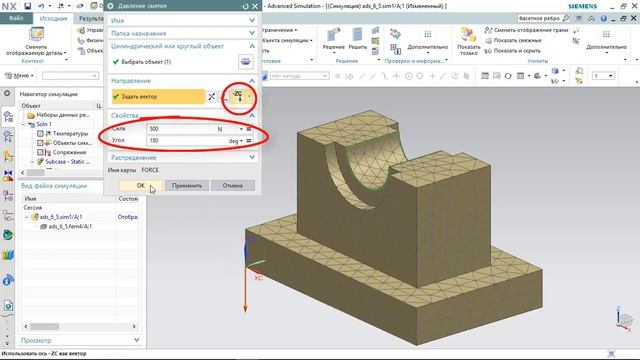This screenshot has height=360, width=640.
Task: Open the Файл menu tab
Action: click(x=16, y=18)
